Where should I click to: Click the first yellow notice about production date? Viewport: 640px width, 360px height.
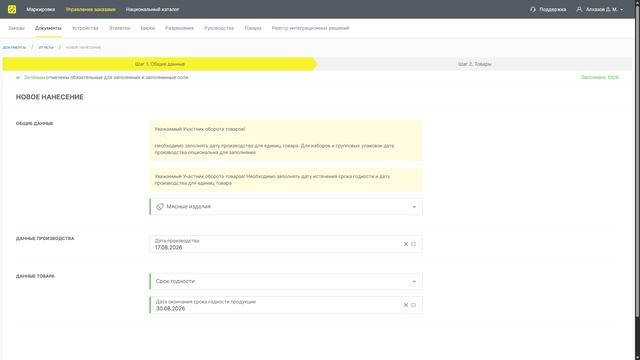click(286, 140)
